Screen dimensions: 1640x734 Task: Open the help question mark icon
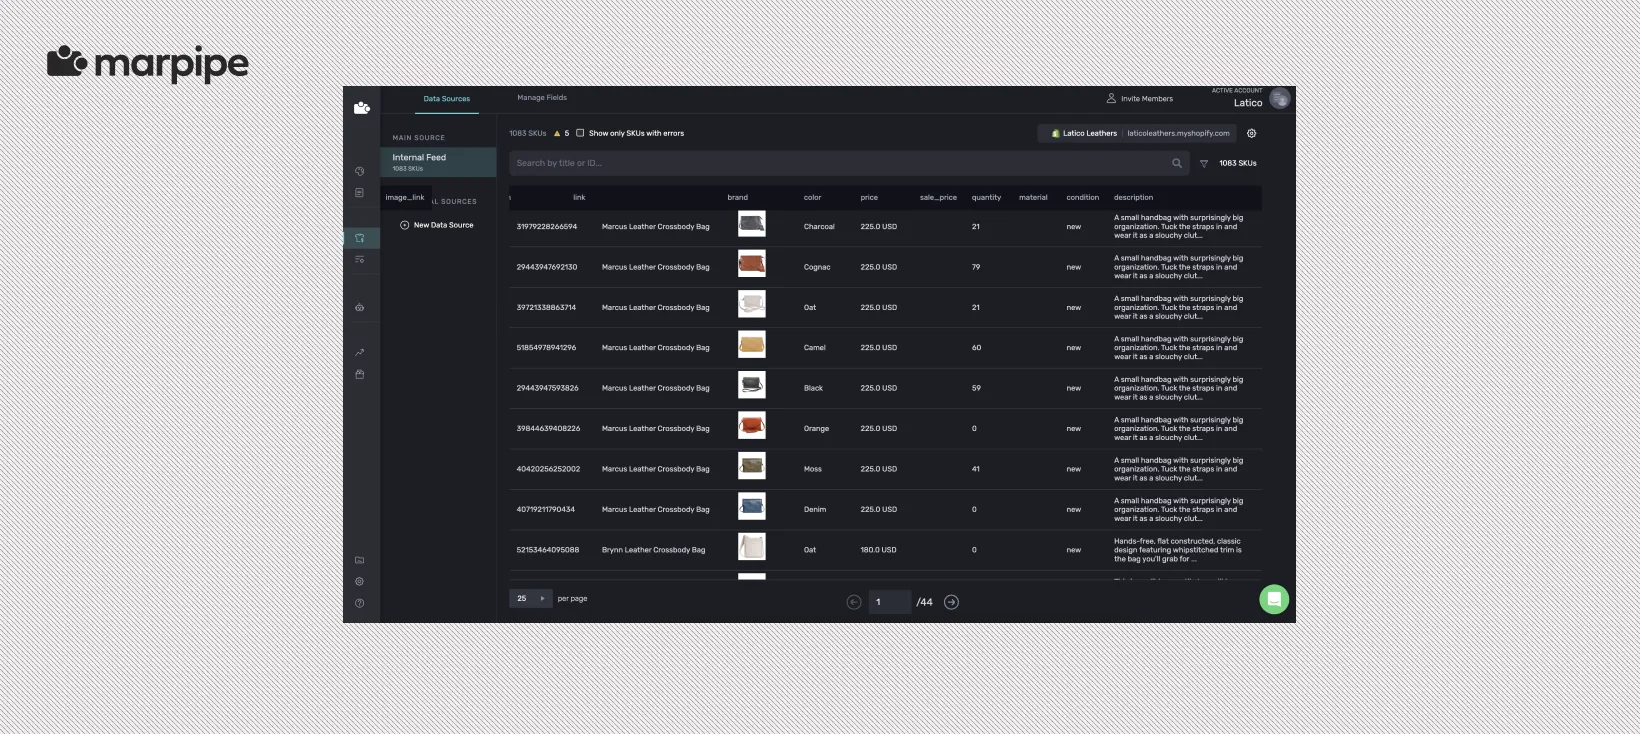360,603
